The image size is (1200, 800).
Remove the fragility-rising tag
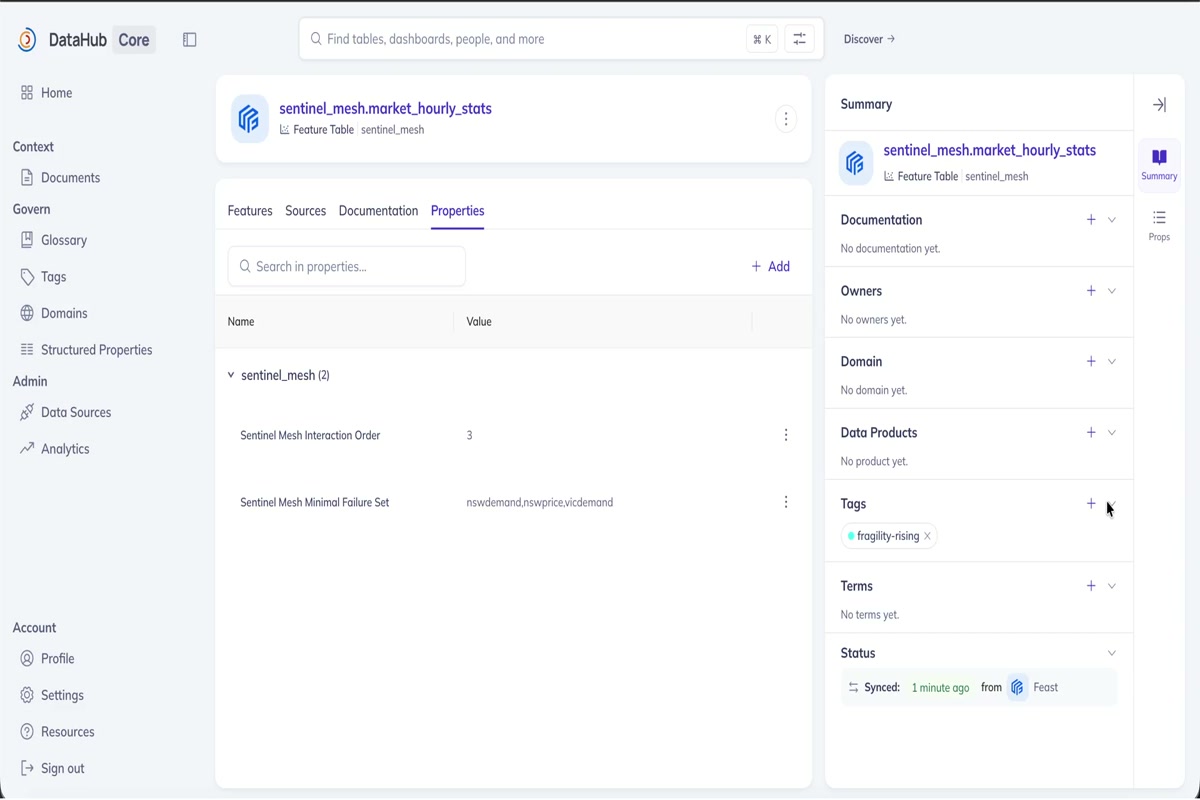927,536
